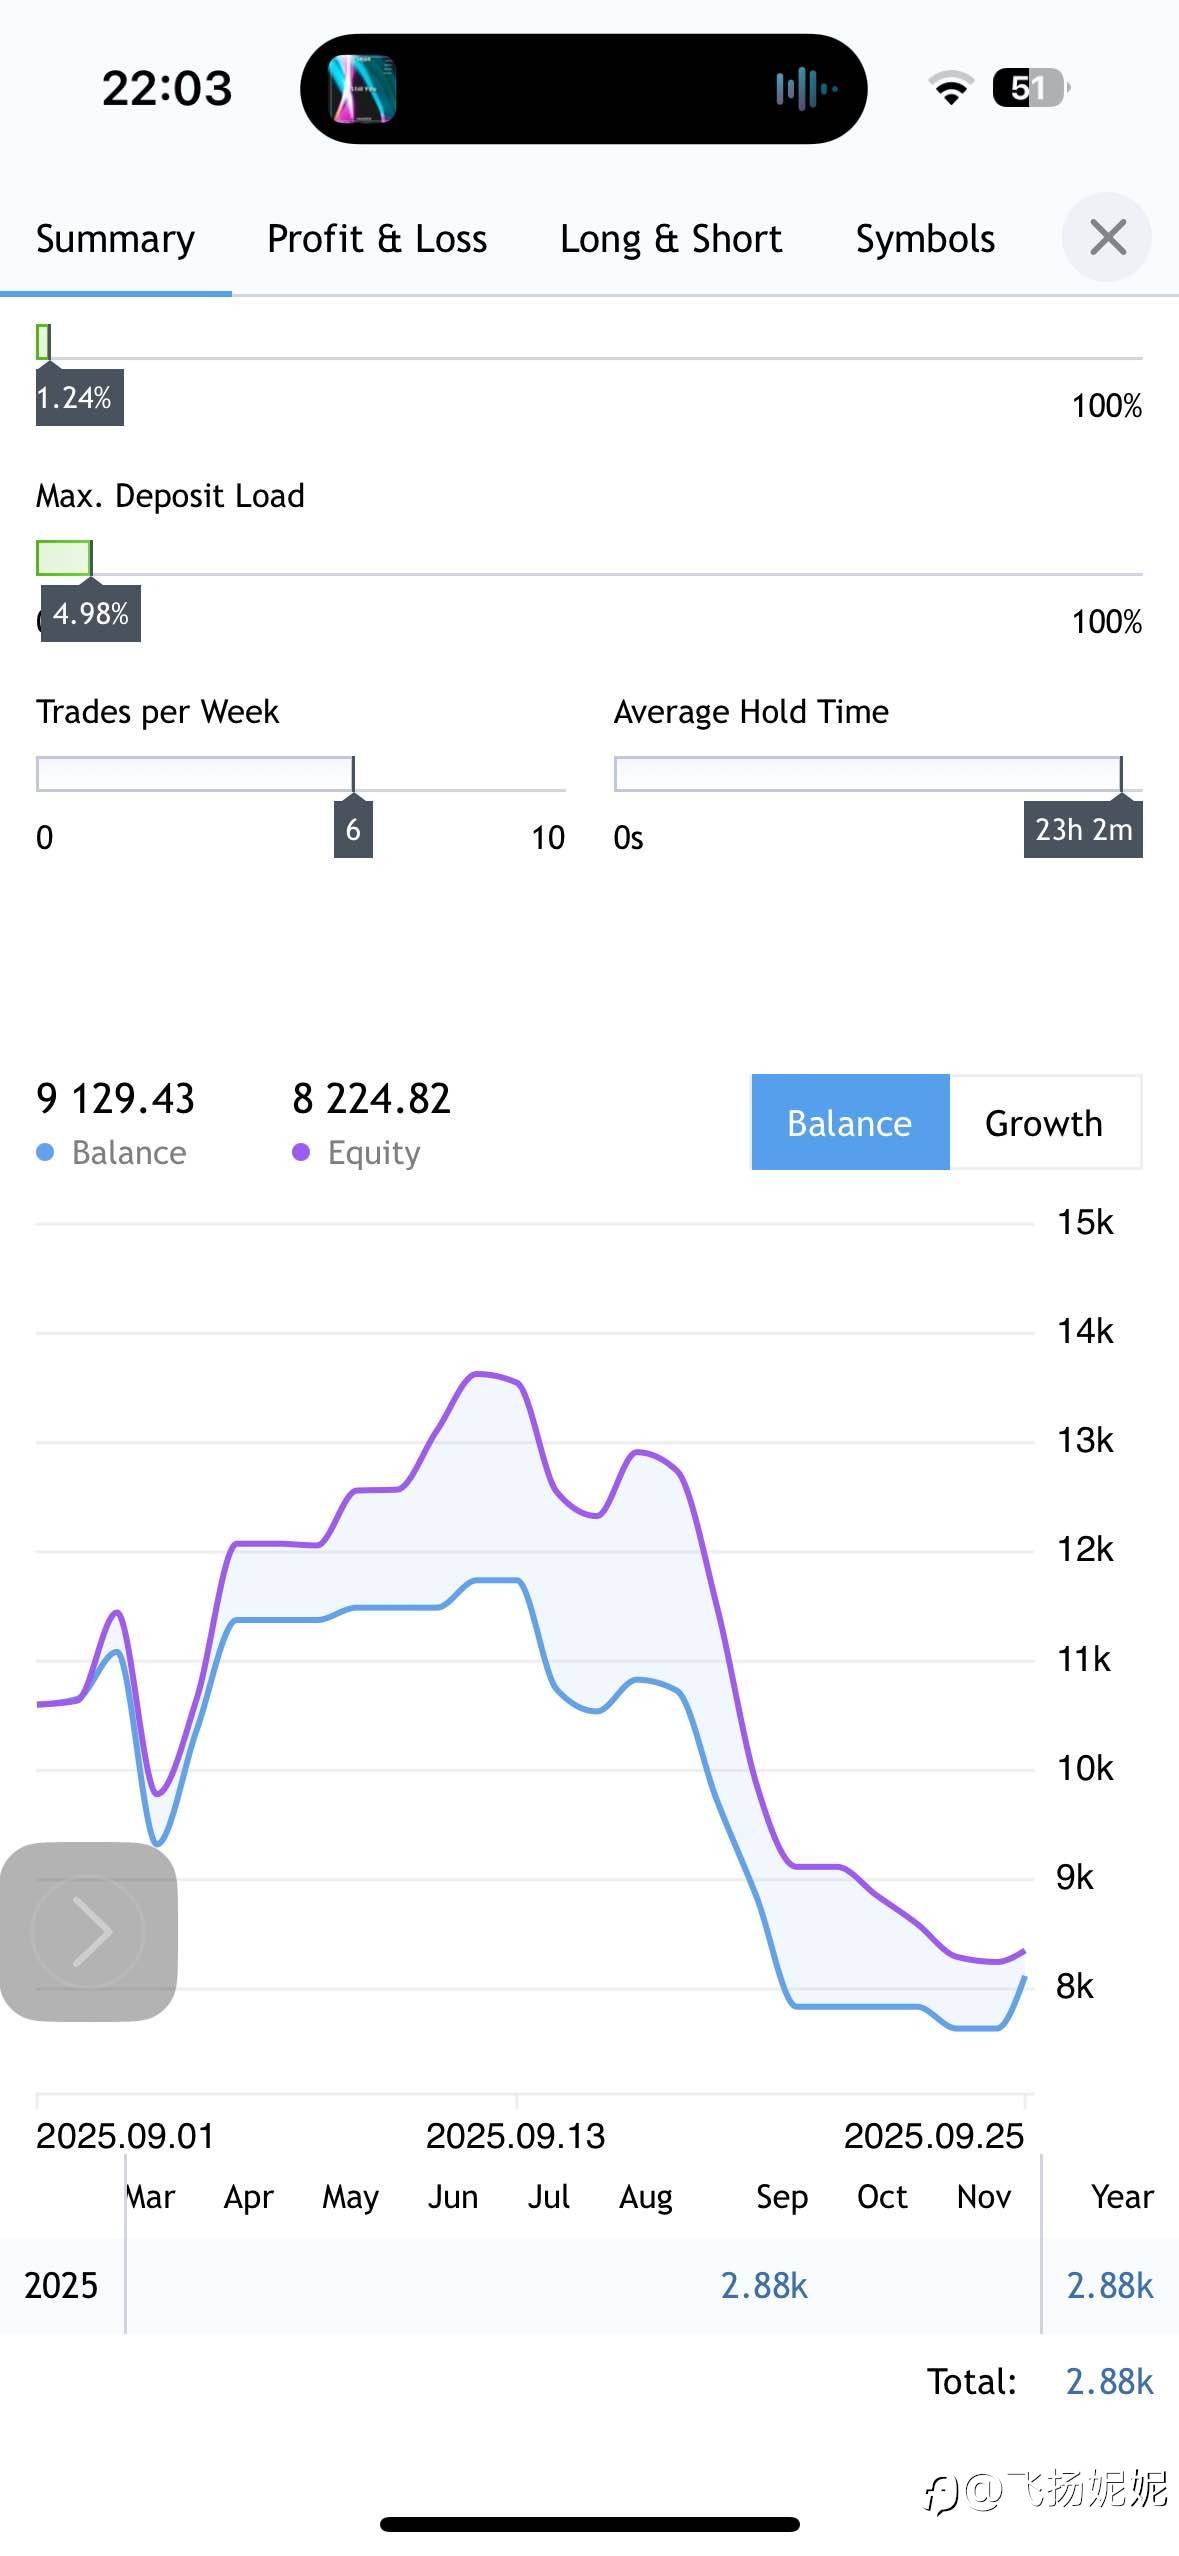
Task: Tap the Average Hold Time 23h 2m marker
Action: 1083,829
